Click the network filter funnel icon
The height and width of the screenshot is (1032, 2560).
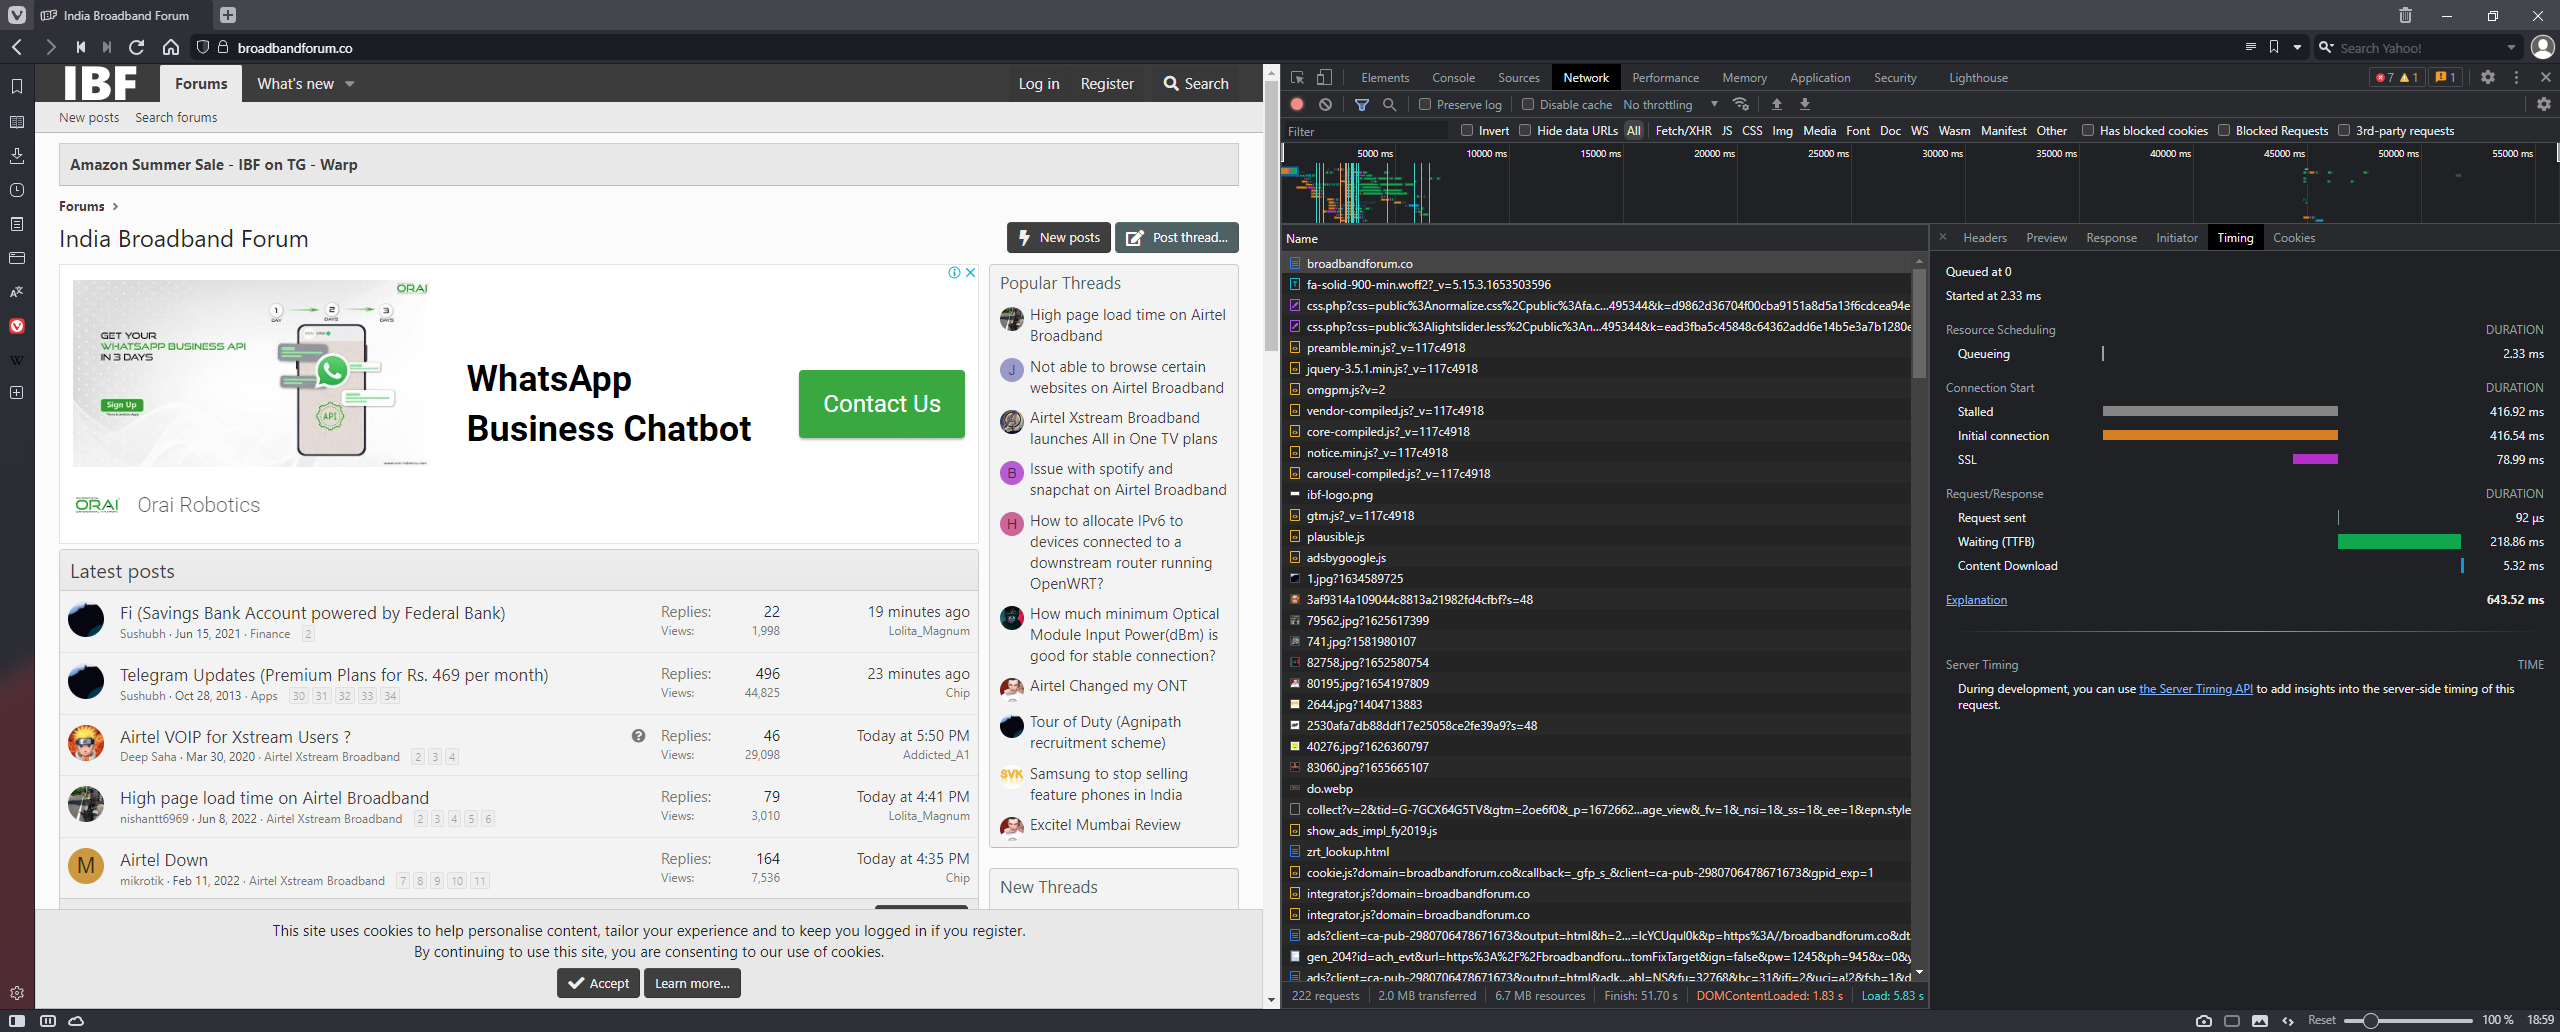click(1361, 105)
